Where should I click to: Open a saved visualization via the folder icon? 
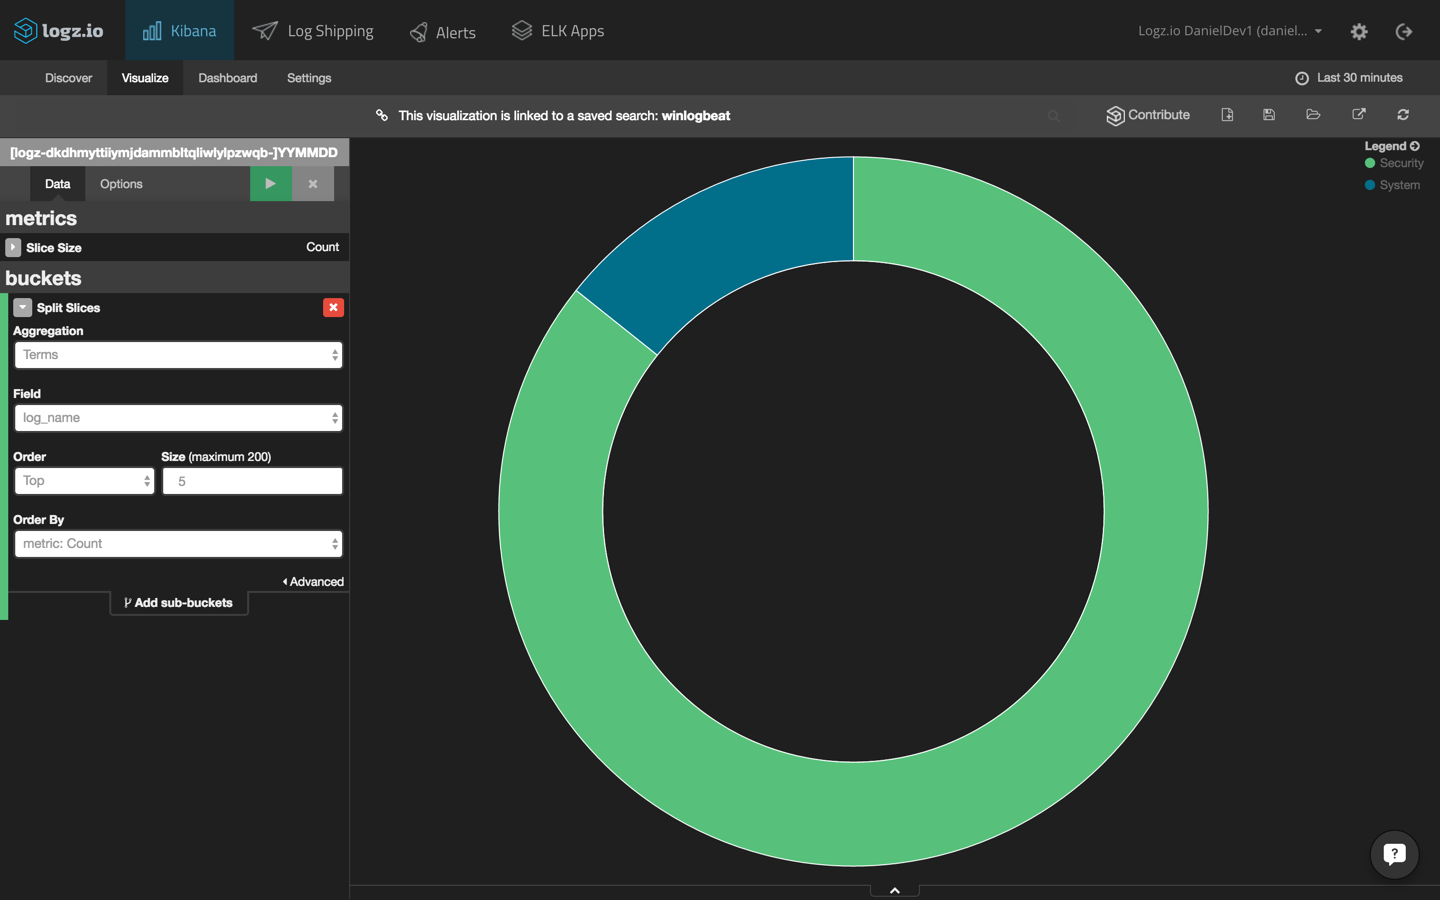[1313, 115]
